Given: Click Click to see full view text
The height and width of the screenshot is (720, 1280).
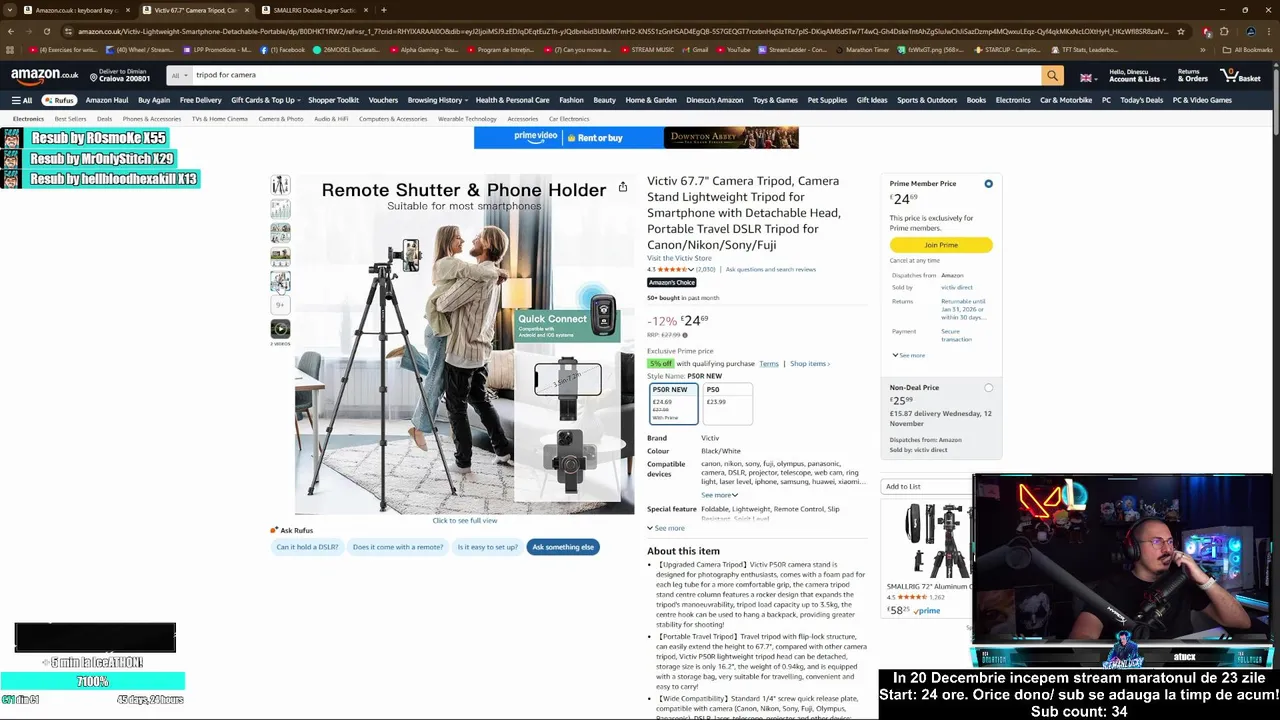Looking at the screenshot, I should click(464, 521).
